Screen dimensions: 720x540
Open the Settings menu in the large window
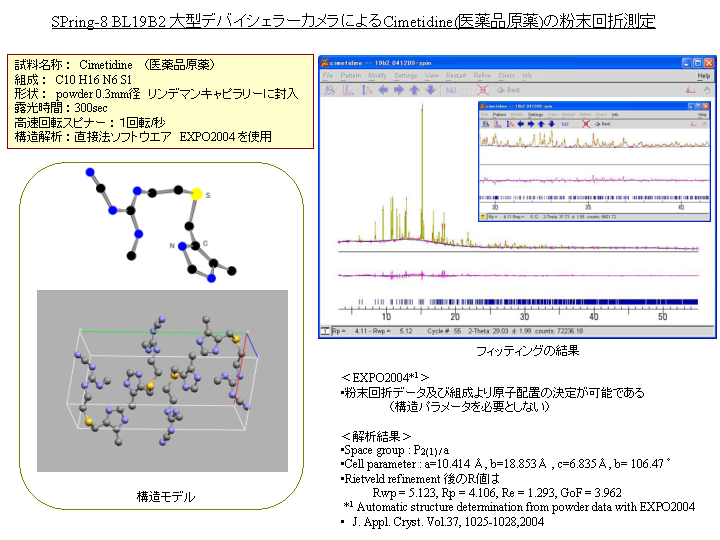point(405,75)
